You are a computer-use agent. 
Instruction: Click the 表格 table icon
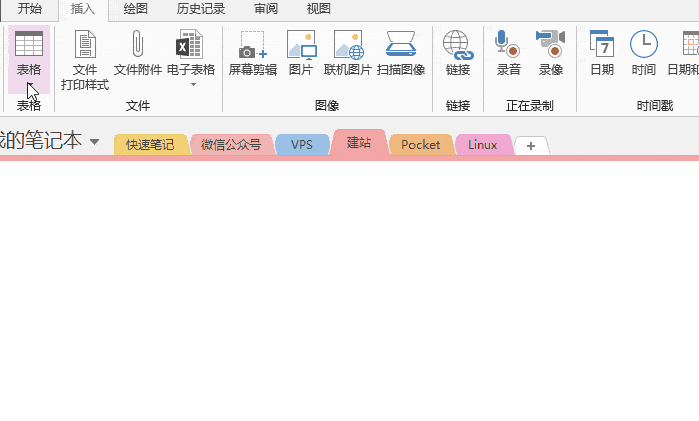(x=29, y=44)
